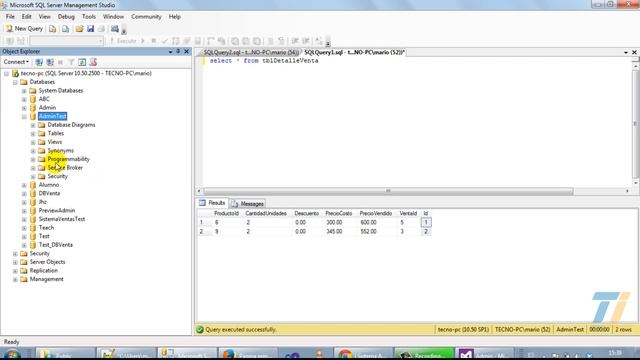Screen dimensions: 640x360
Task: Expand the Programmability folder
Action: [x=33, y=159]
